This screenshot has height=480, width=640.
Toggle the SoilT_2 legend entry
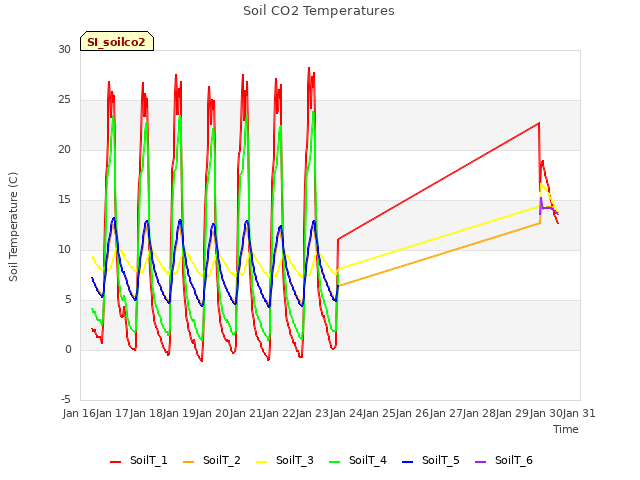[x=212, y=460]
